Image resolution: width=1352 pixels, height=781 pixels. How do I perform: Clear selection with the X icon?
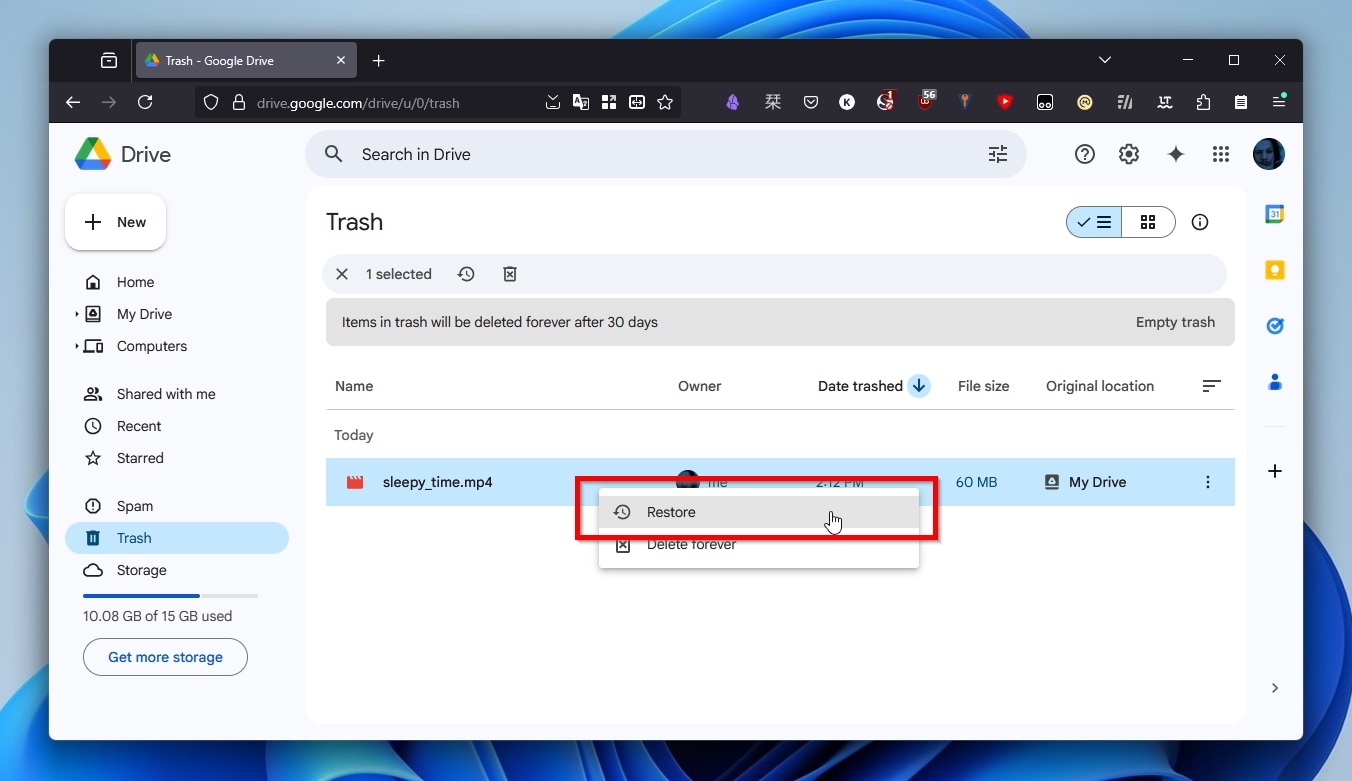[x=342, y=274]
